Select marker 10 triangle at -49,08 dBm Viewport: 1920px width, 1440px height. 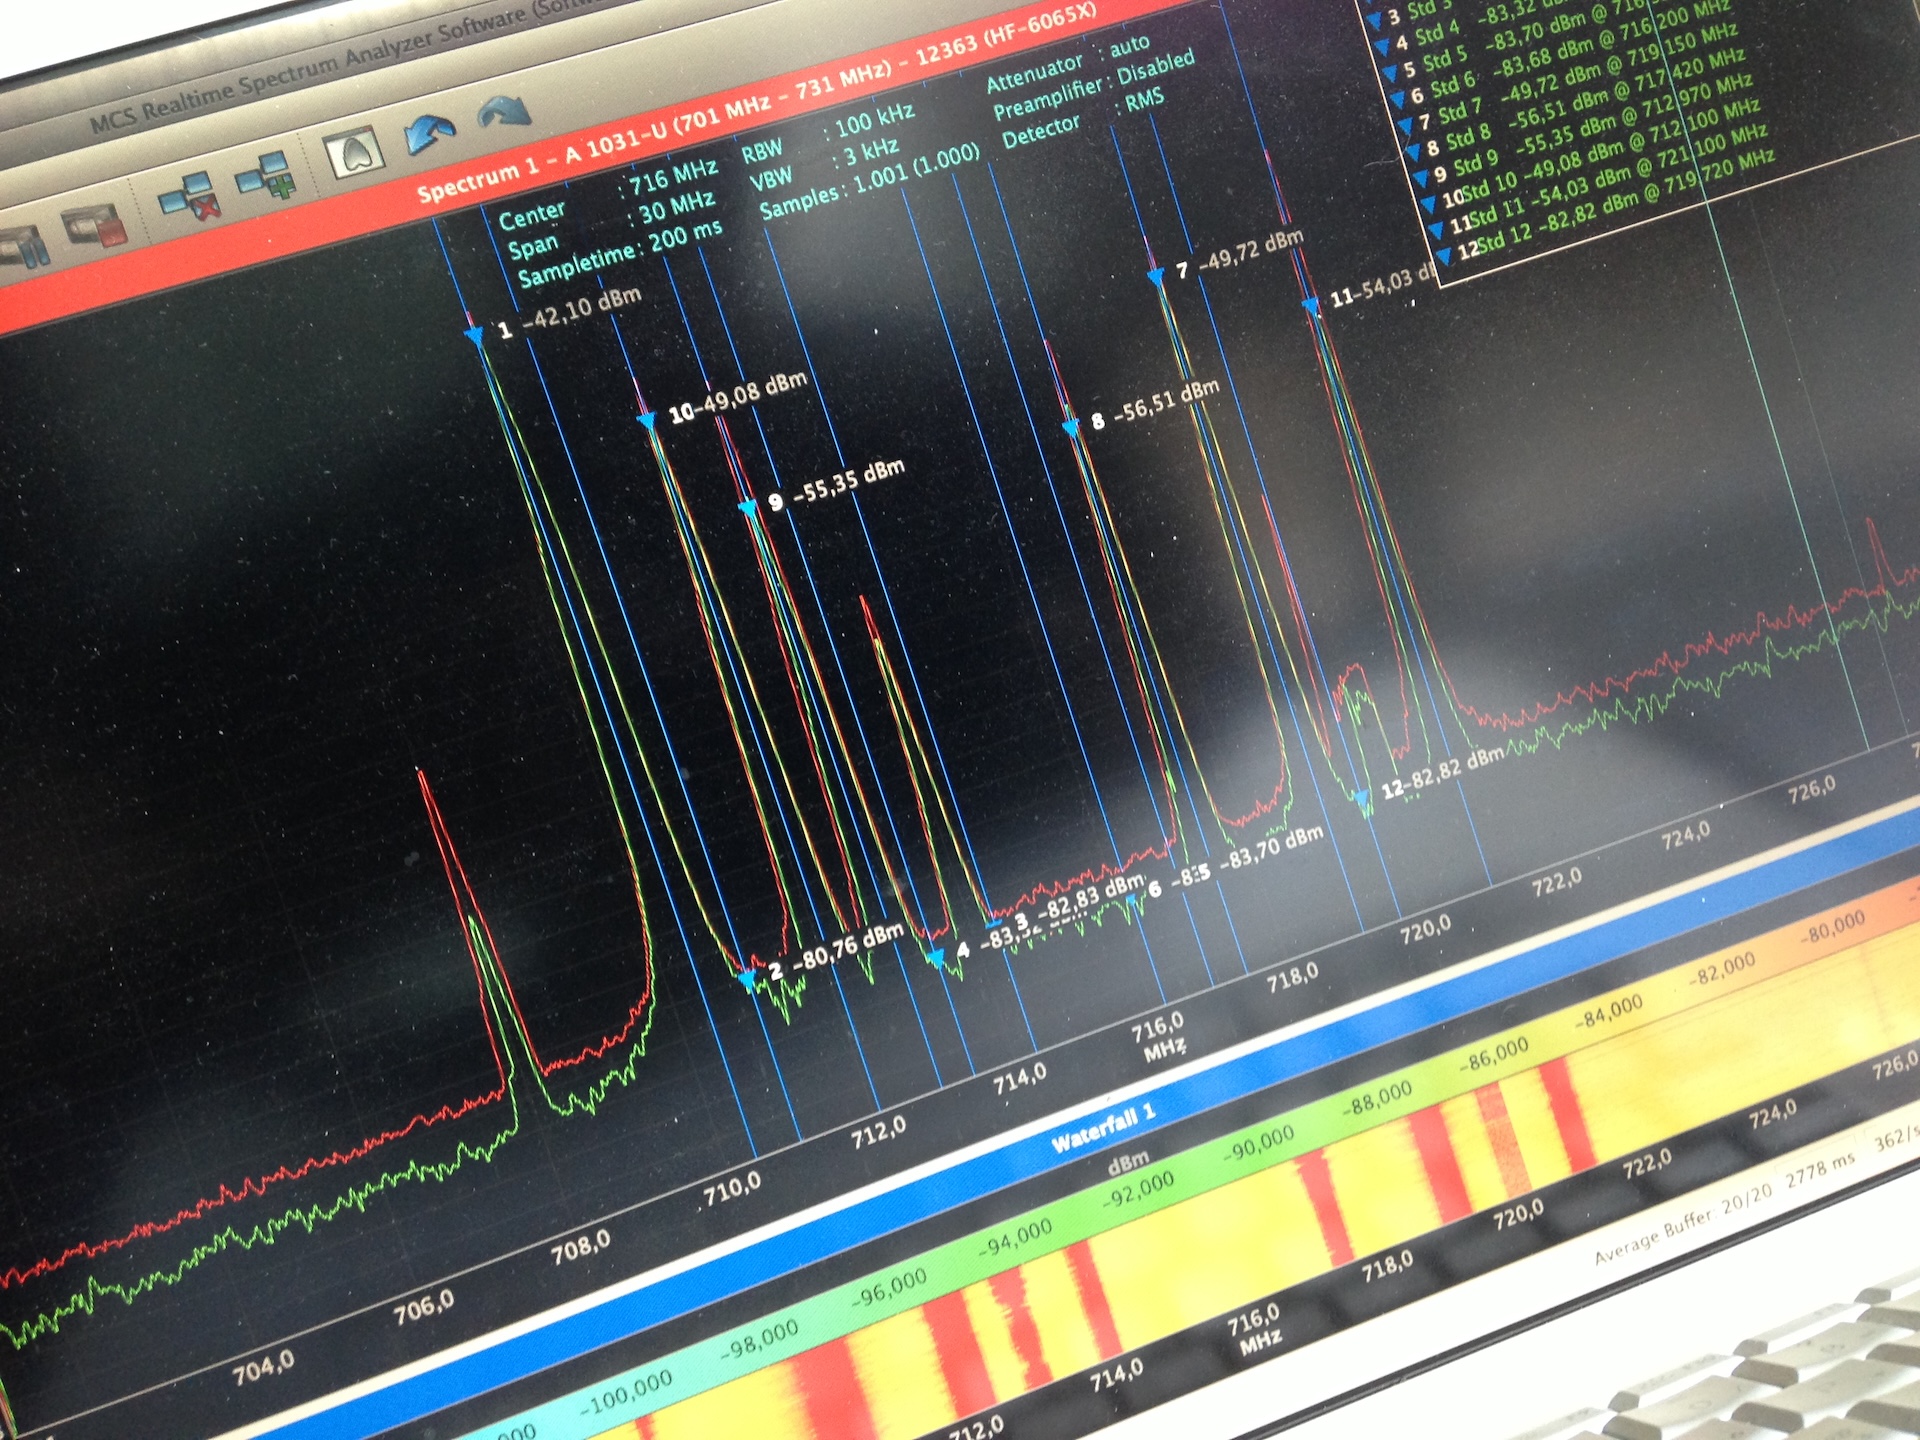tap(647, 421)
